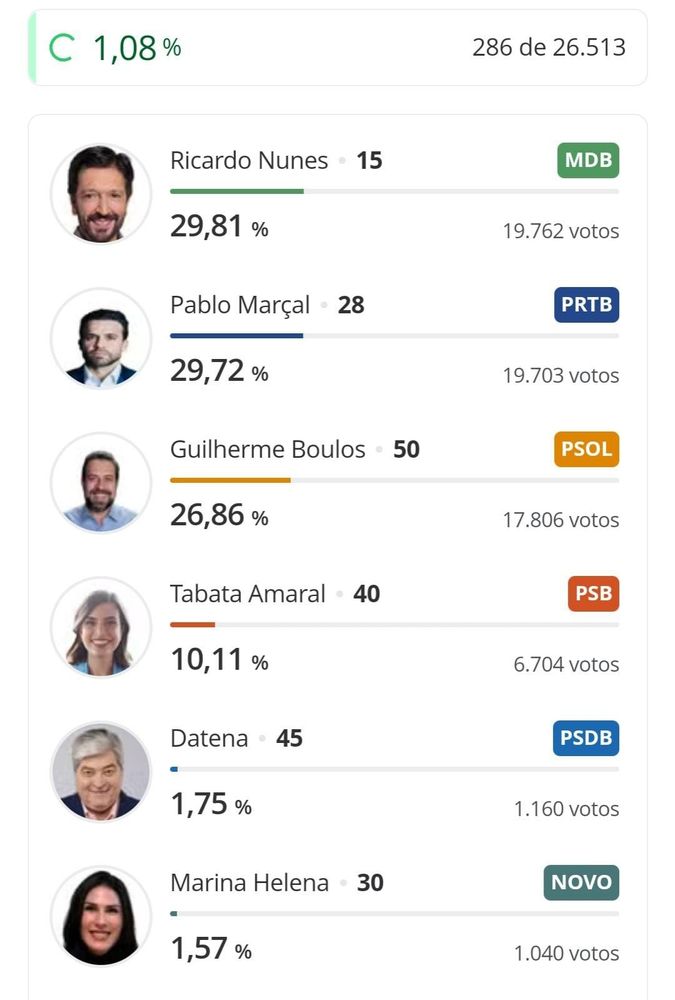Screen dimensions: 675x1000
Task: Click Ricardo Nunes green vote progress bar
Action: pyautogui.click(x=237, y=191)
